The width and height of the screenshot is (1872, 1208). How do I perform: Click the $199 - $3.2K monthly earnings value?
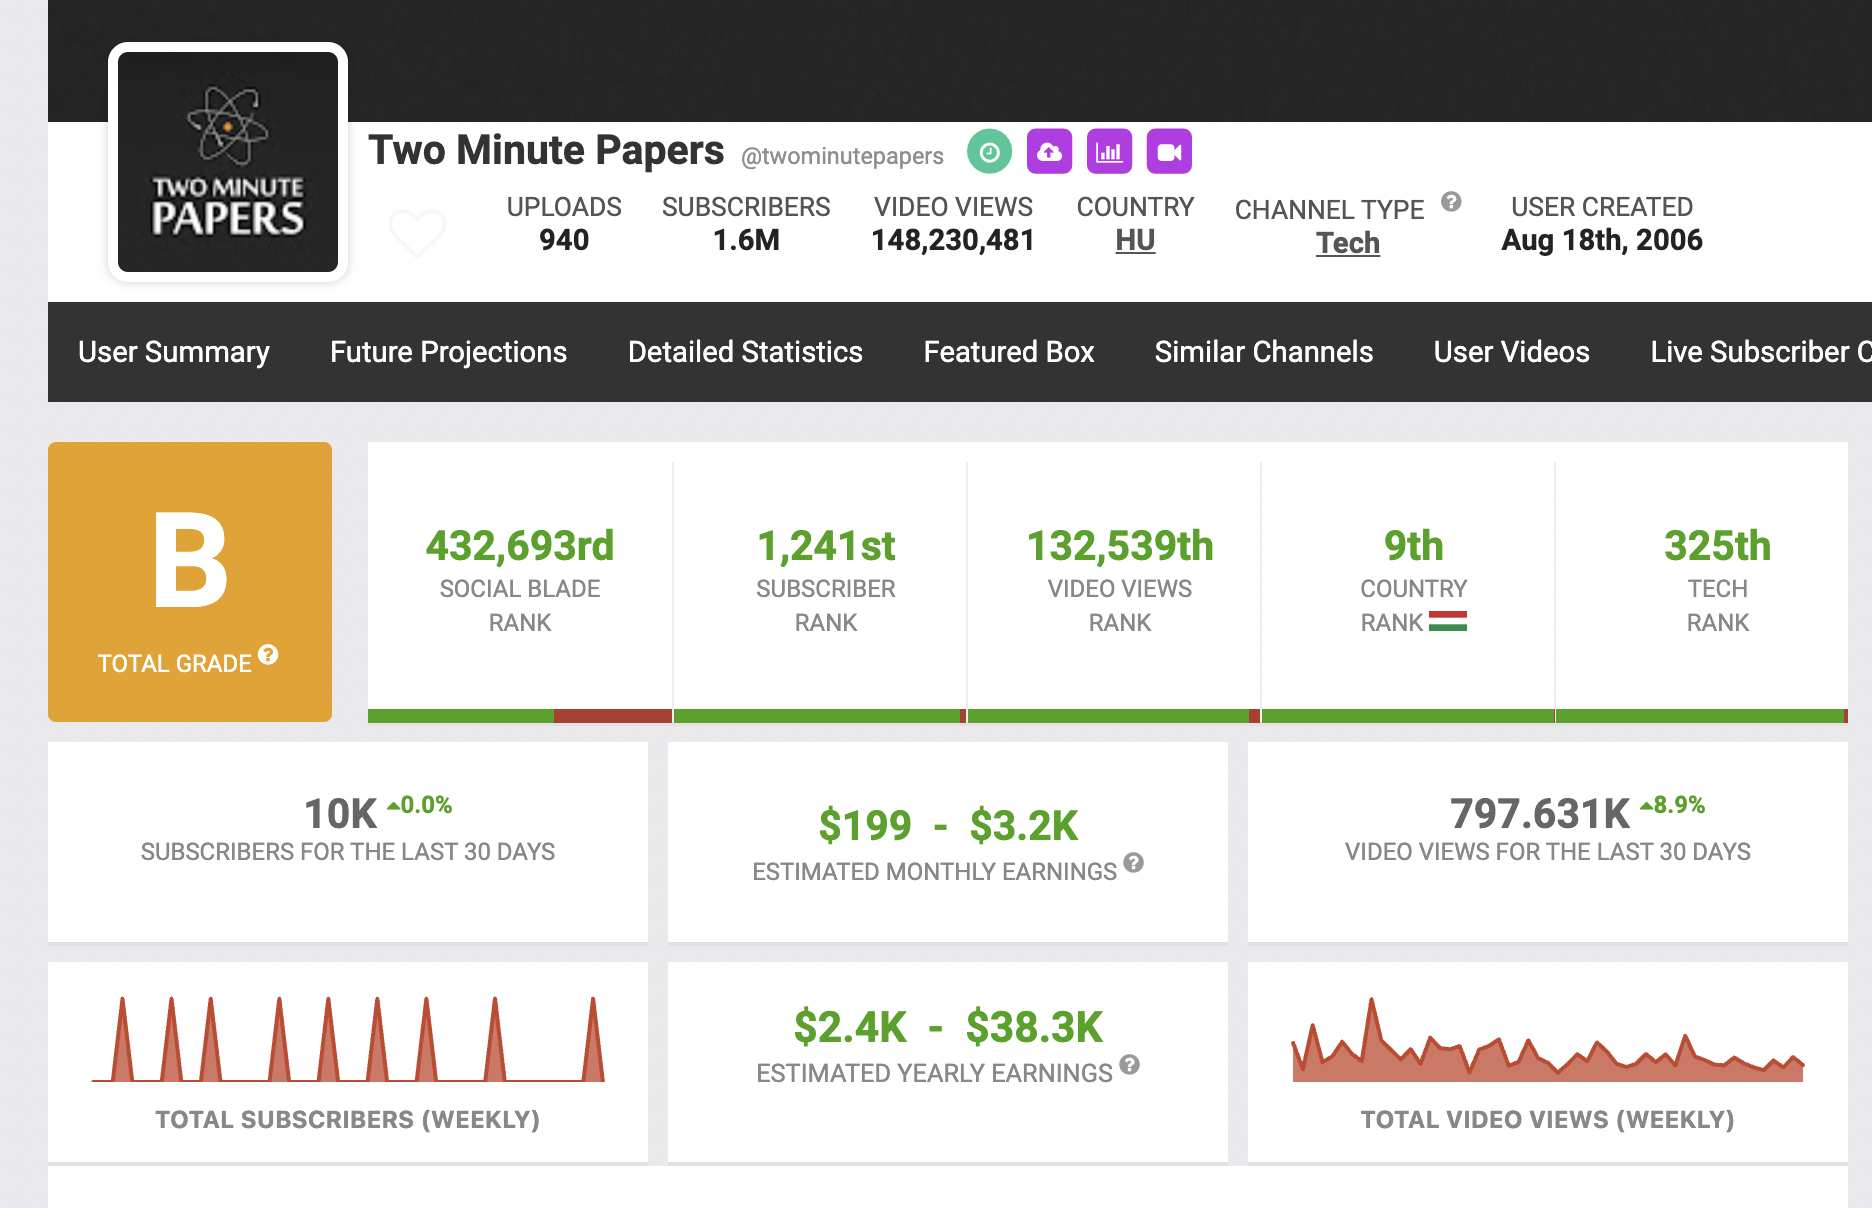[x=948, y=826]
